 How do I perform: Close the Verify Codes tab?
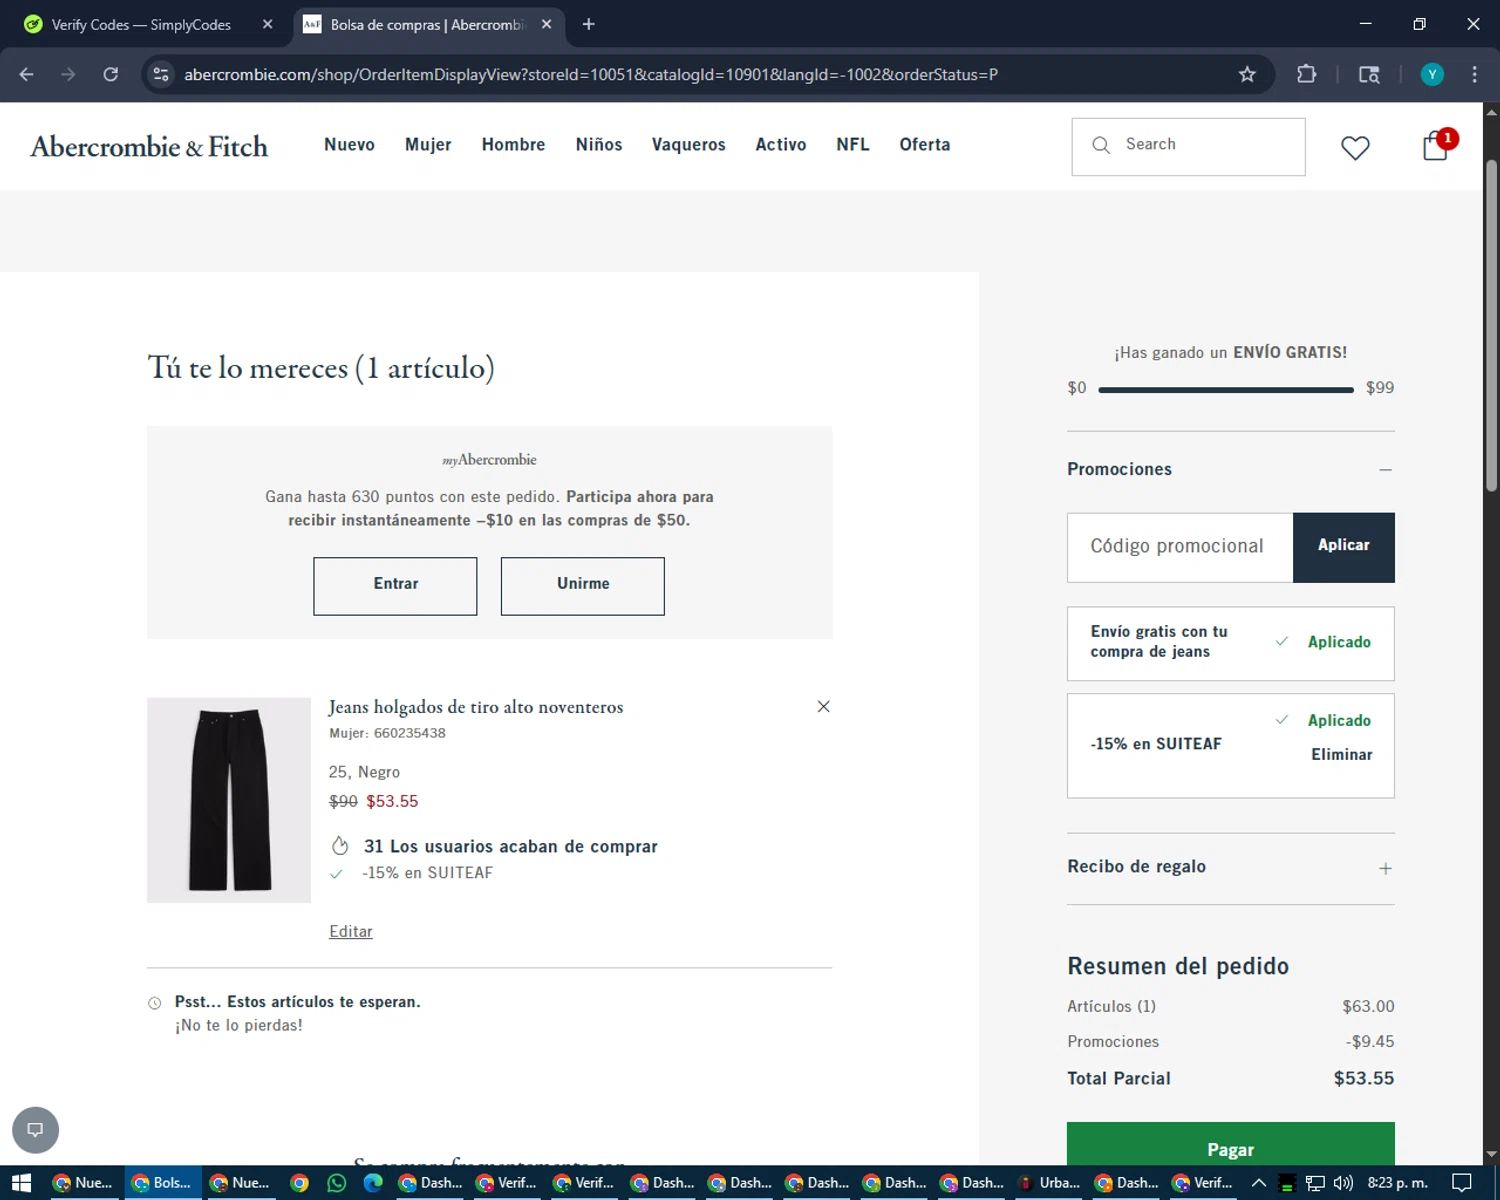(267, 24)
